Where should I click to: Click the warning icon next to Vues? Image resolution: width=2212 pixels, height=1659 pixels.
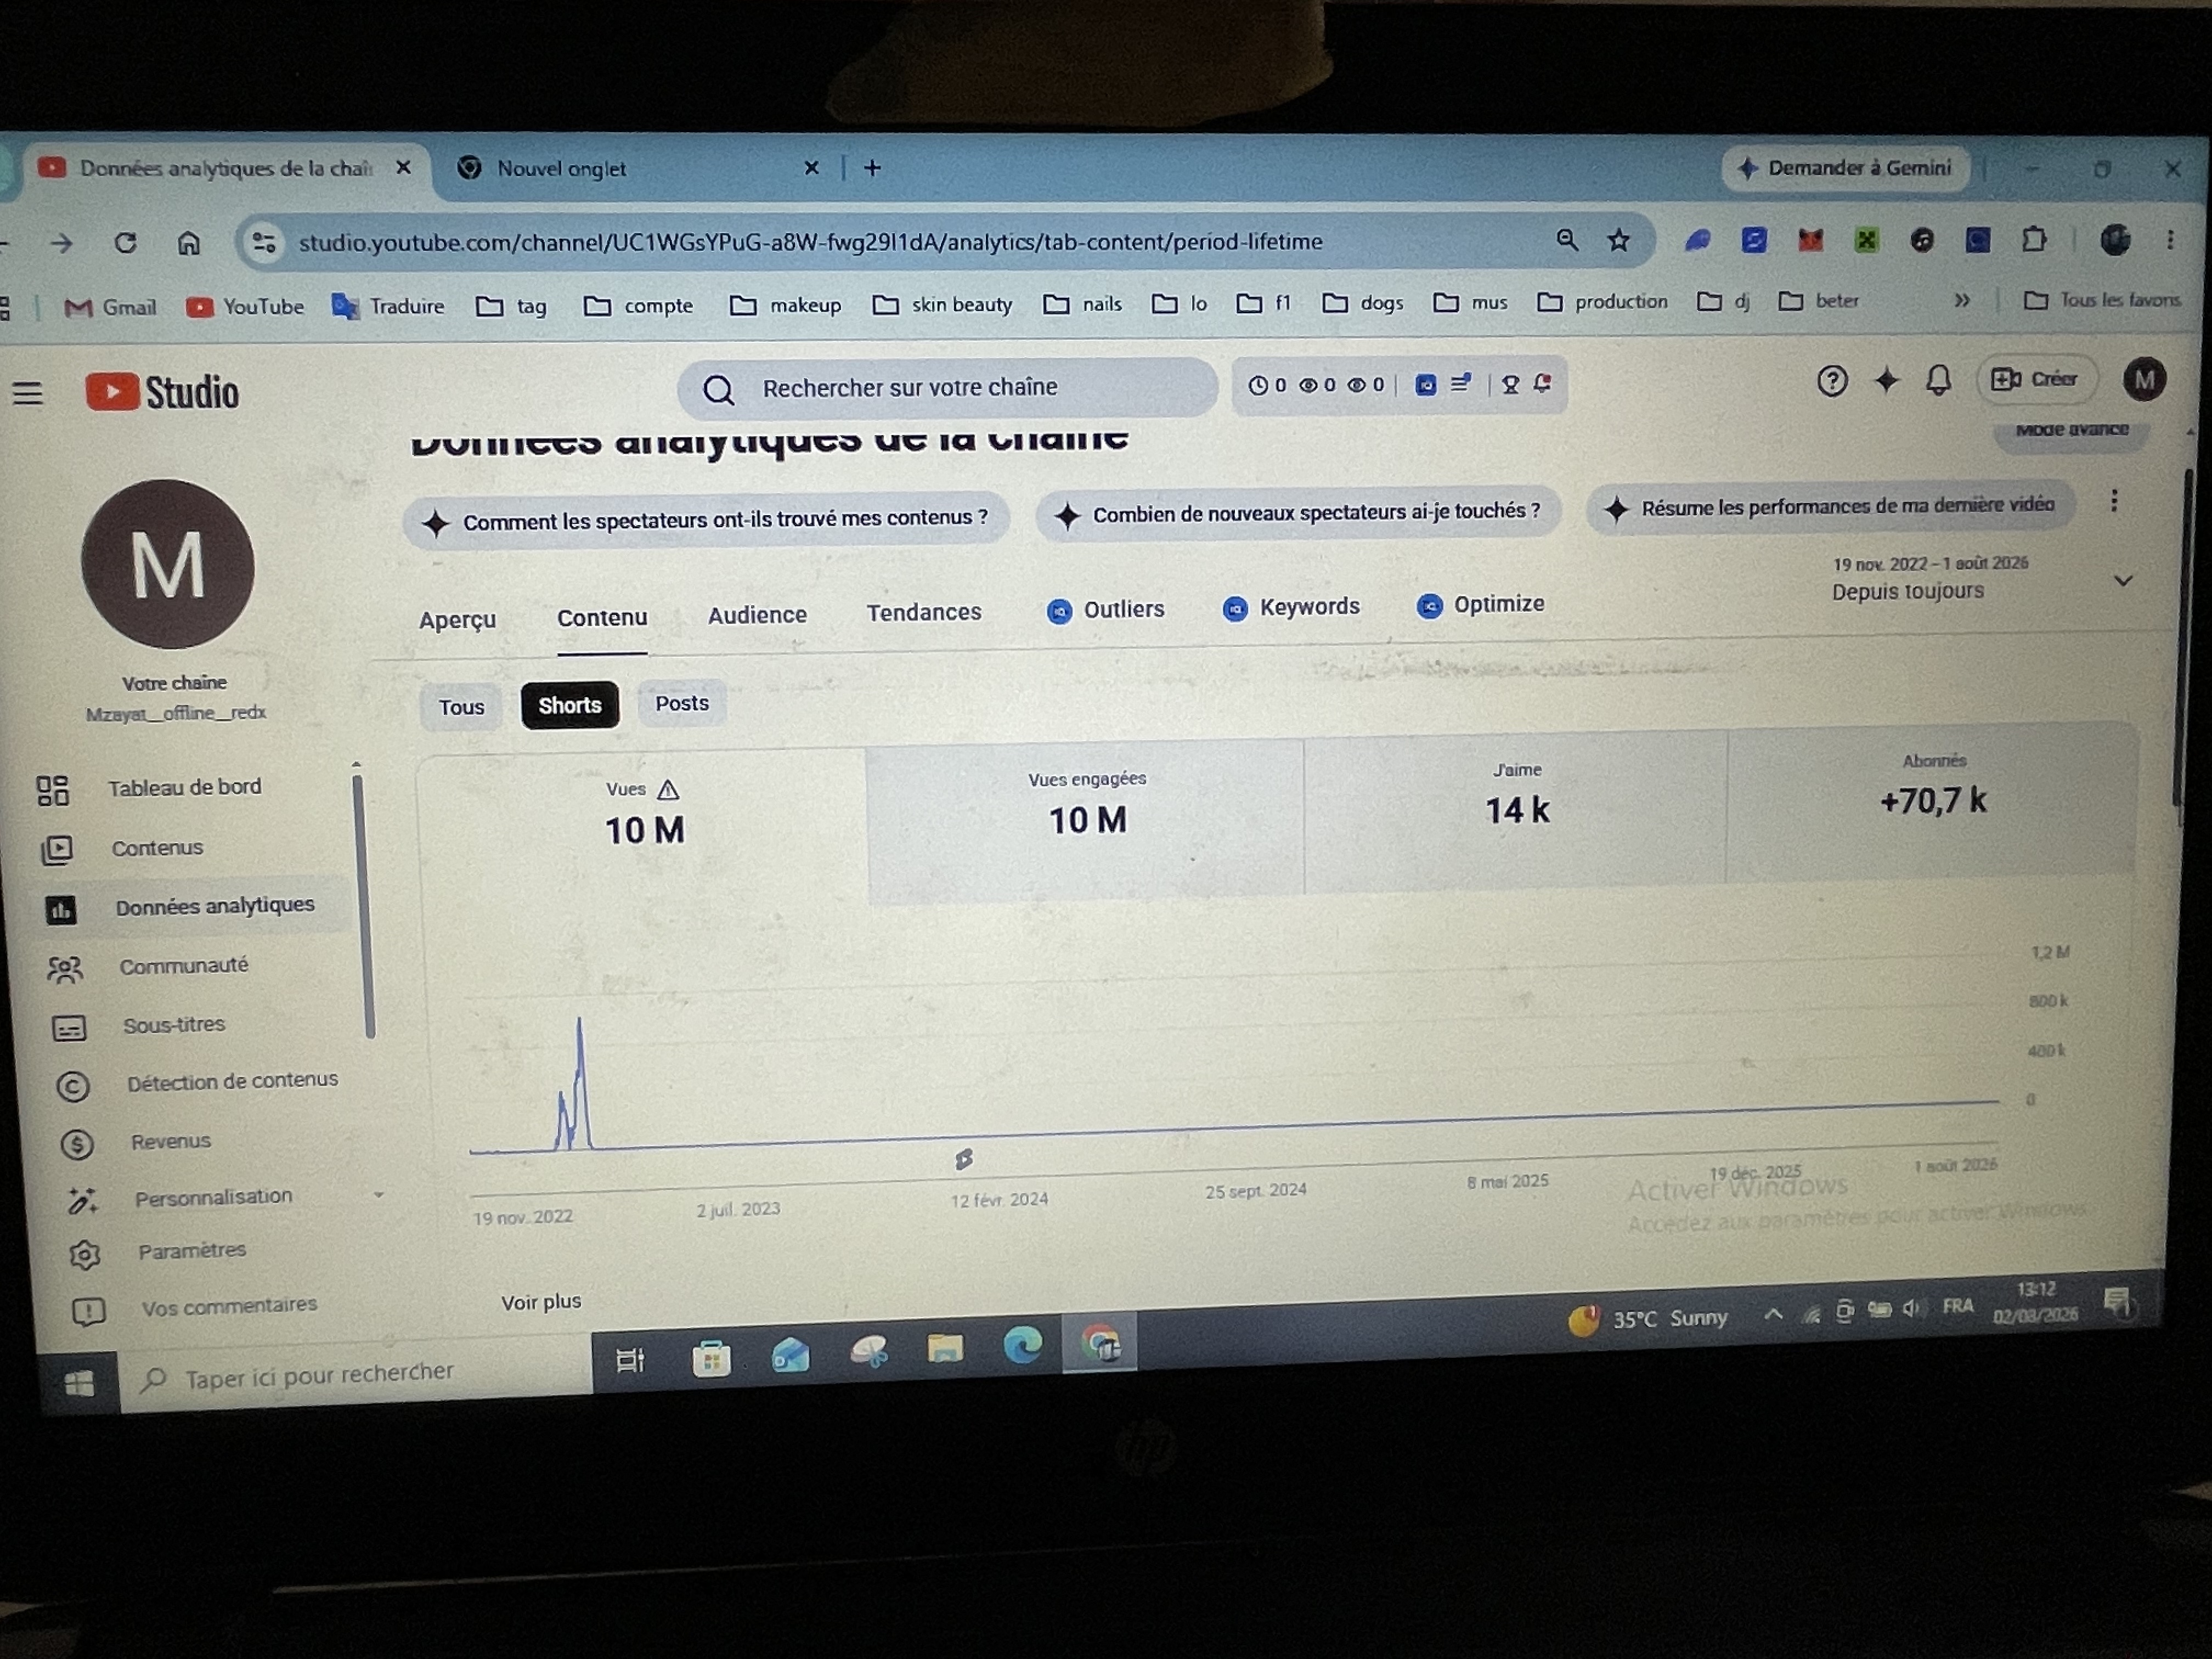point(668,790)
